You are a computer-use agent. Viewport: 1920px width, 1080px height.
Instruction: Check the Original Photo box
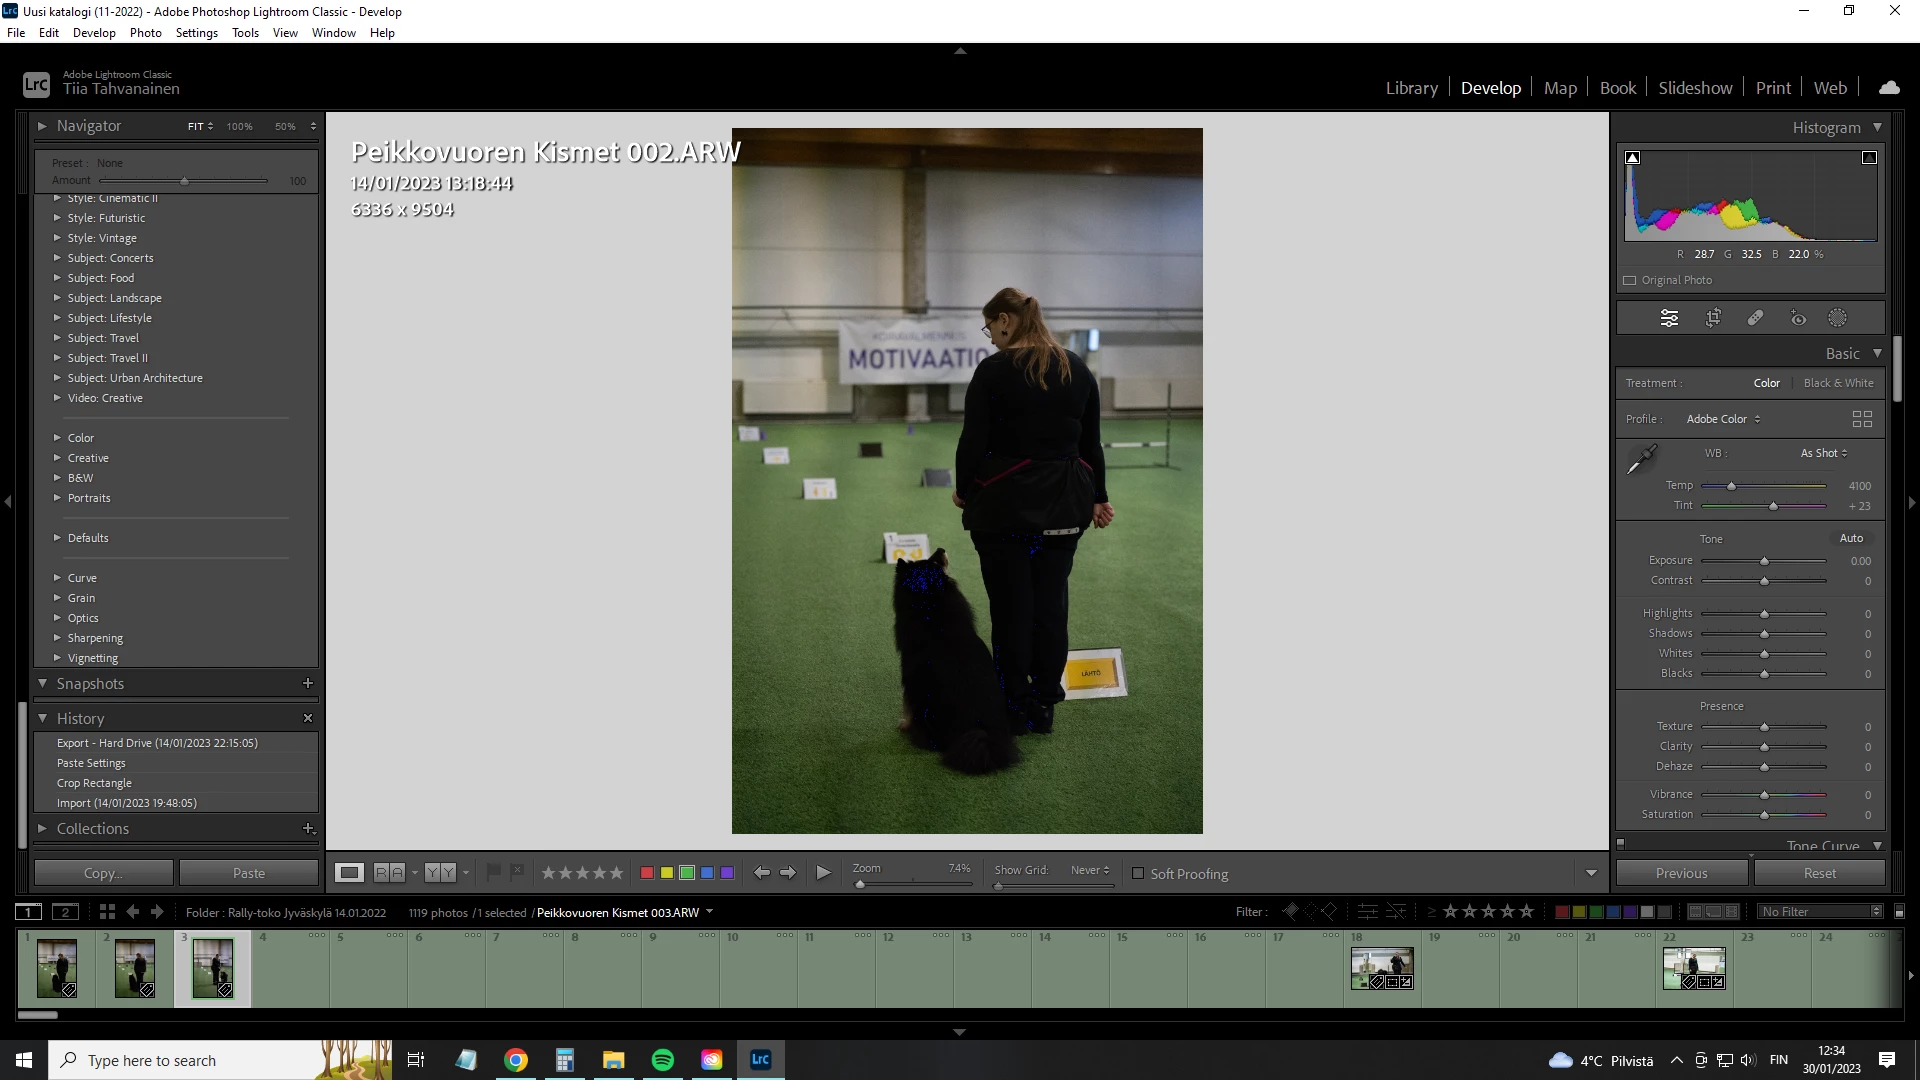1630,280
